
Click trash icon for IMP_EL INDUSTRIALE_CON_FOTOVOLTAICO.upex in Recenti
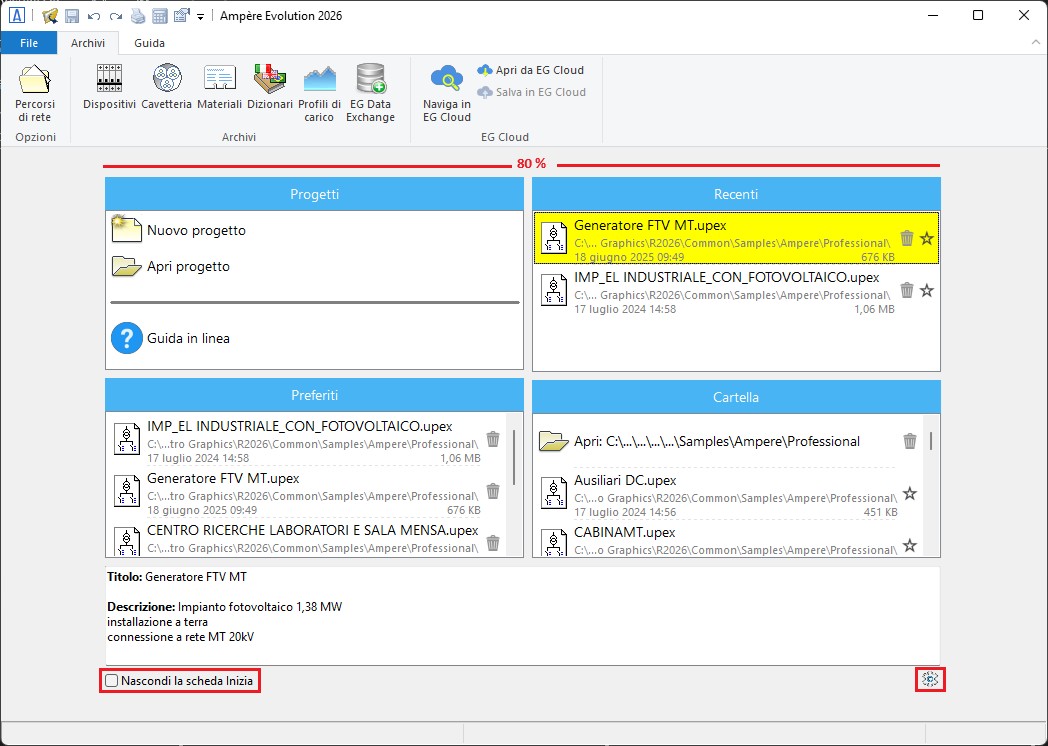(907, 290)
